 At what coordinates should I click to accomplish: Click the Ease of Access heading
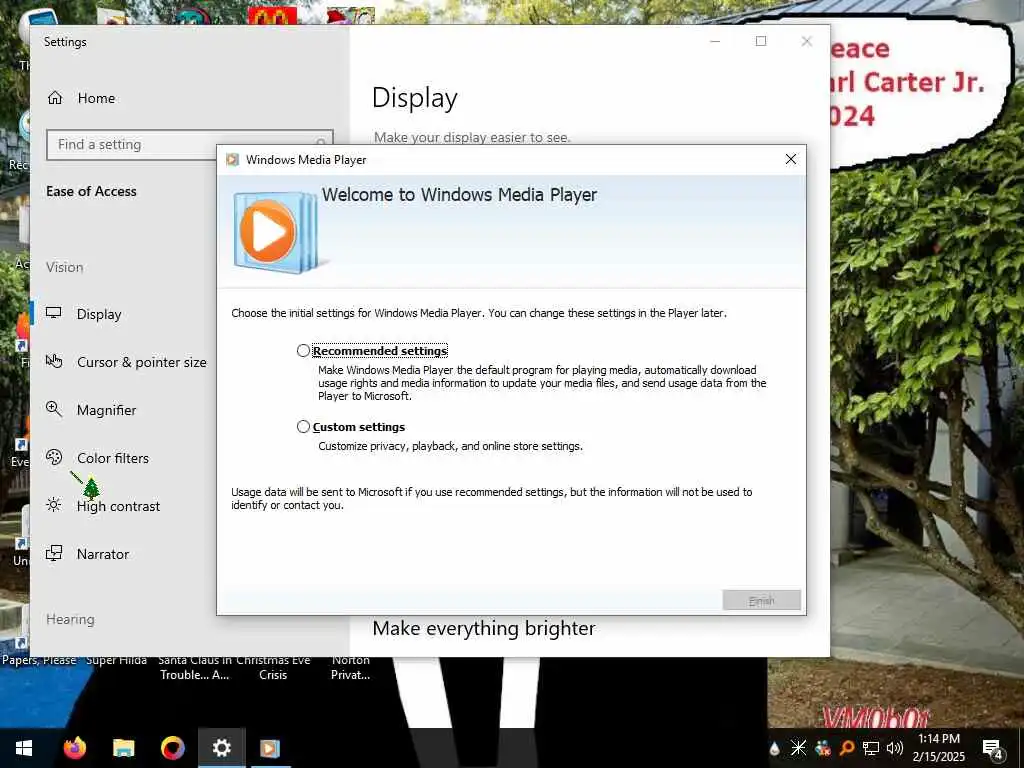coord(91,191)
